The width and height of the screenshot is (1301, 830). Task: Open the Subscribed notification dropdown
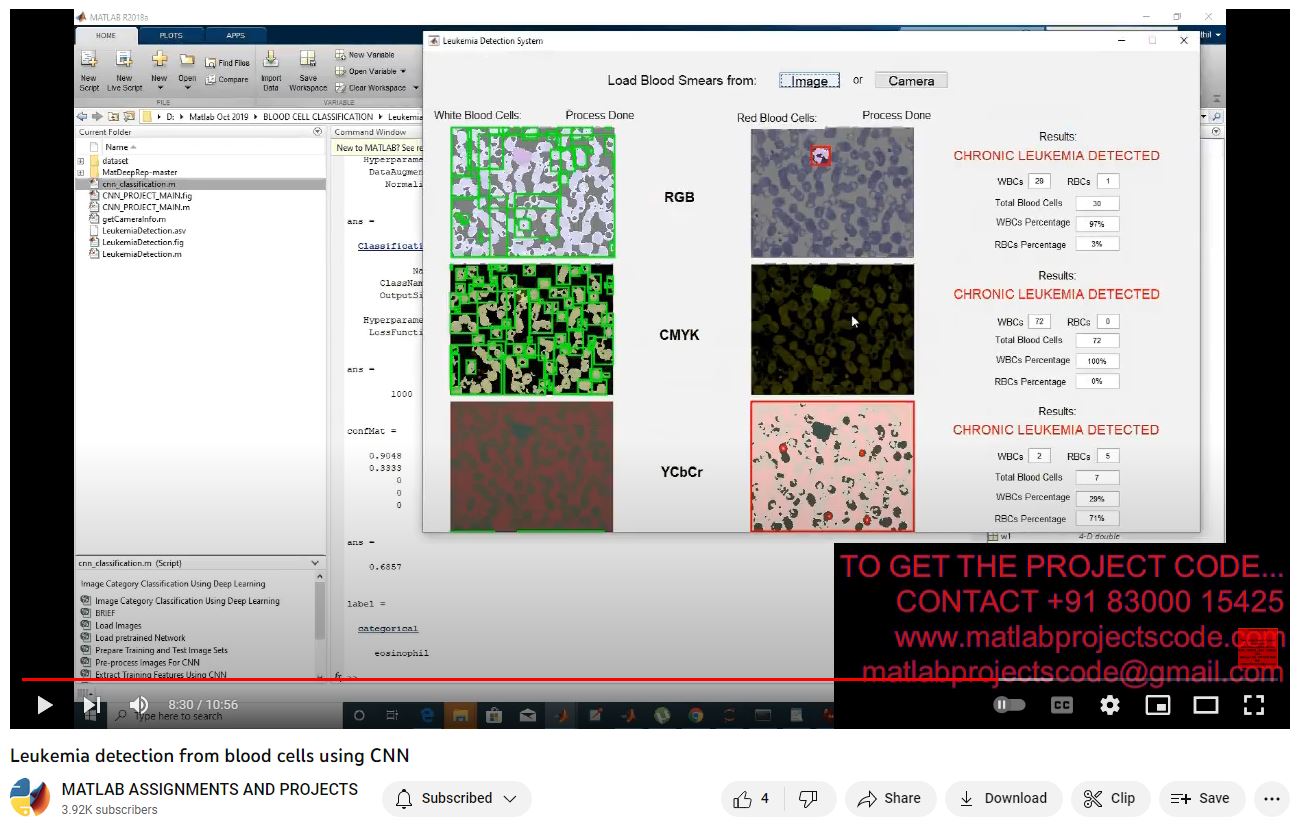coord(457,798)
